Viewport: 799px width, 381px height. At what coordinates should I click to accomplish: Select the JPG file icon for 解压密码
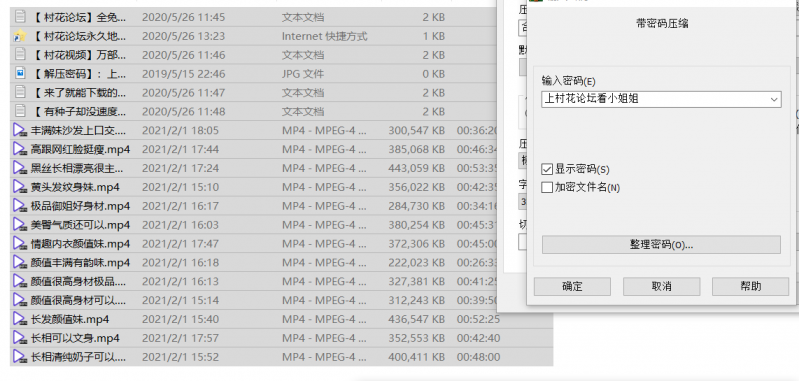[x=20, y=74]
